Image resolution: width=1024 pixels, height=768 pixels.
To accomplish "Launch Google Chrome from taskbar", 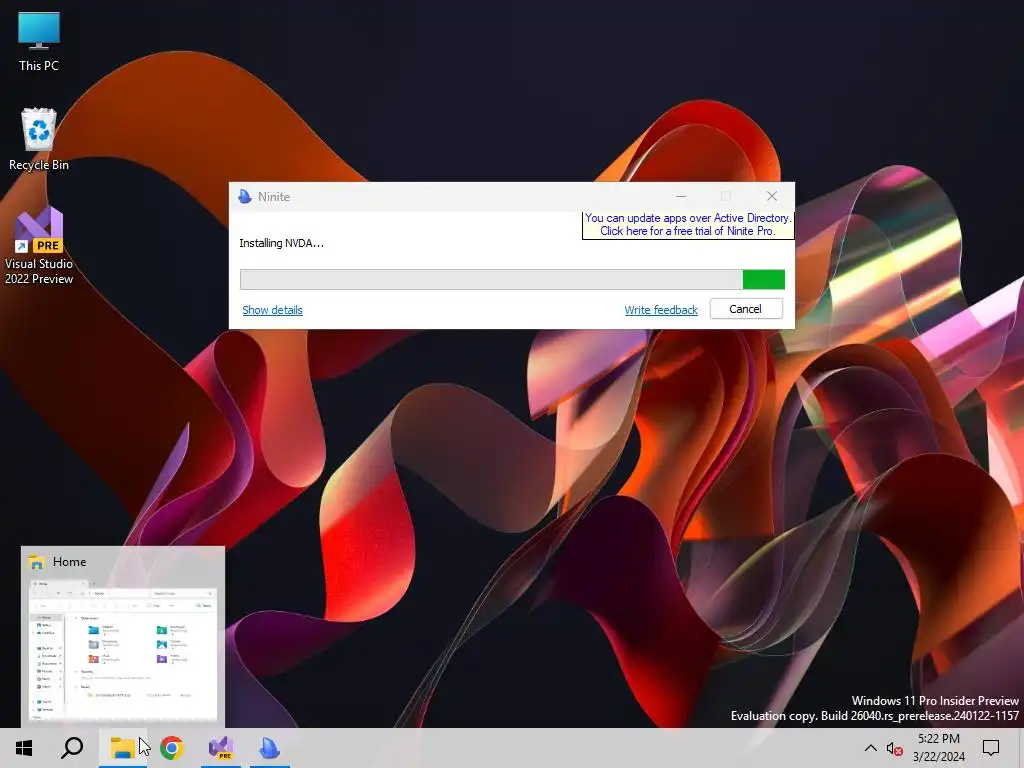I will (172, 748).
